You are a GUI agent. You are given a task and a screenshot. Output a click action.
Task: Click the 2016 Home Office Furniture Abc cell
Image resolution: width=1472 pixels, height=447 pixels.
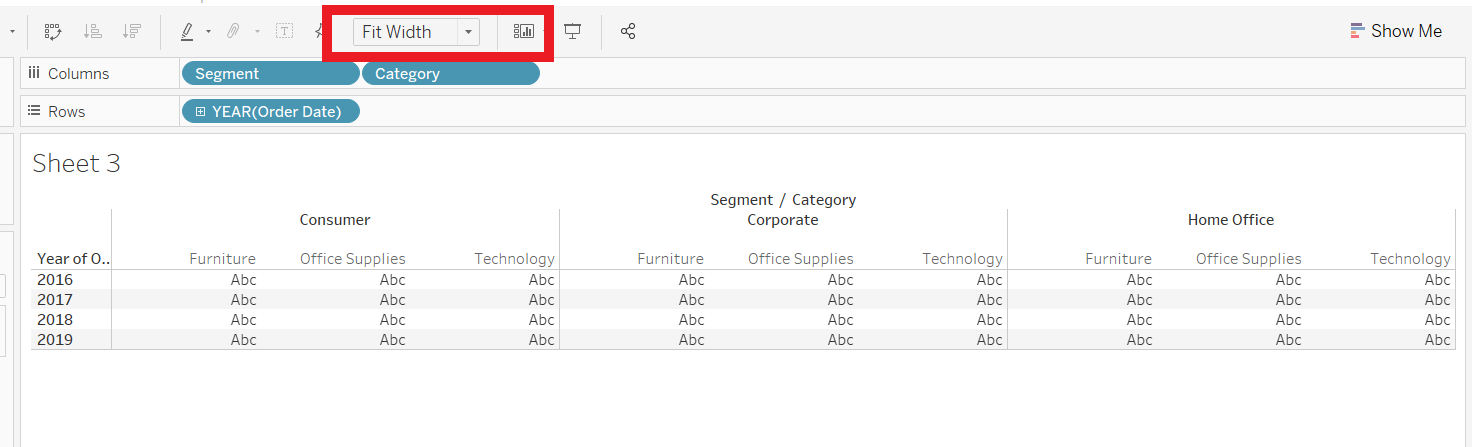point(1139,279)
